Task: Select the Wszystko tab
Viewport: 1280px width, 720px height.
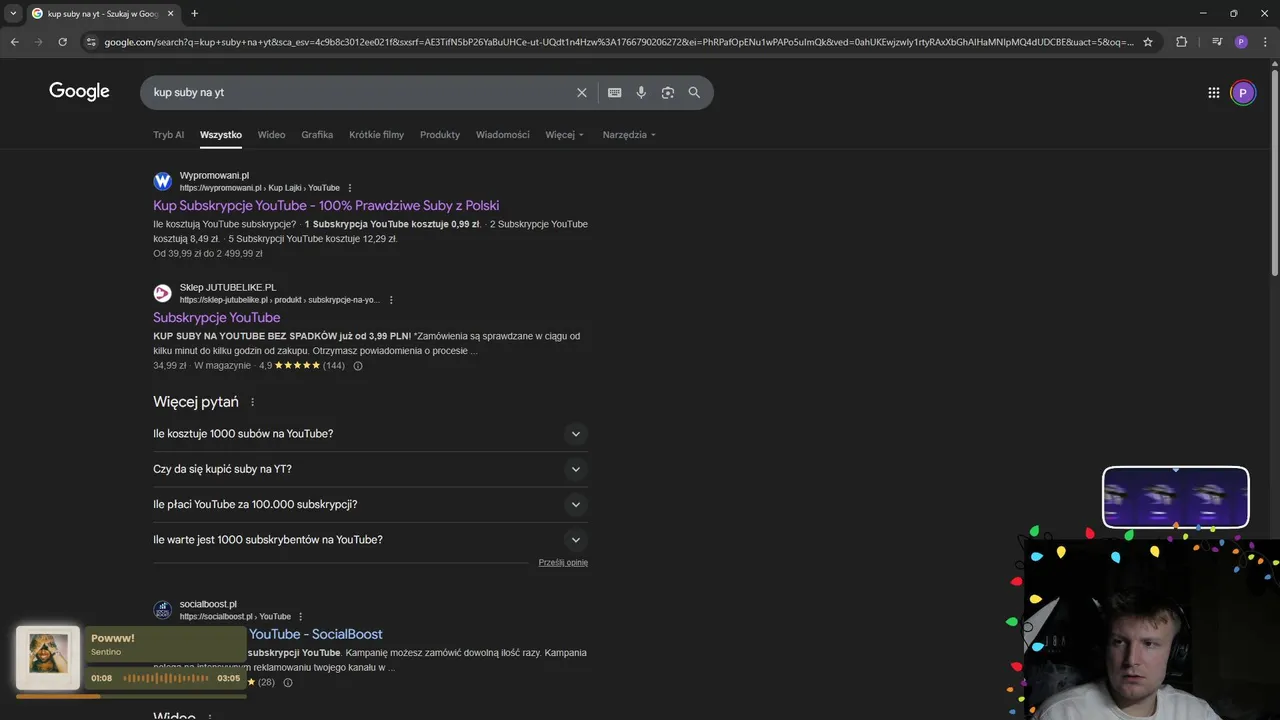Action: (x=221, y=135)
